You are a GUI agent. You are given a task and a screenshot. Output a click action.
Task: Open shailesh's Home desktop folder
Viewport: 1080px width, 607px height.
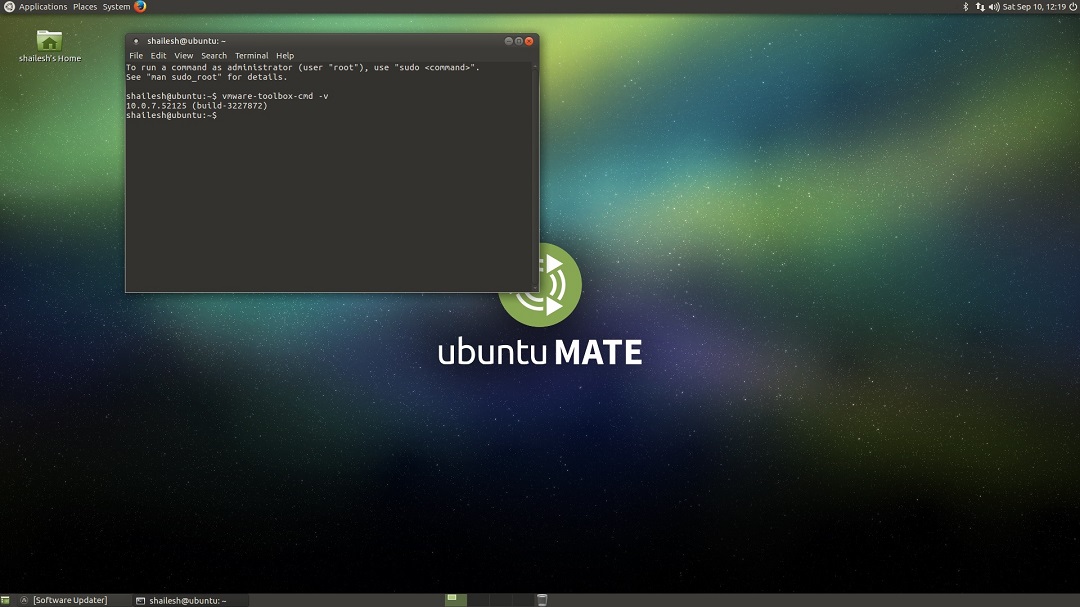point(50,46)
